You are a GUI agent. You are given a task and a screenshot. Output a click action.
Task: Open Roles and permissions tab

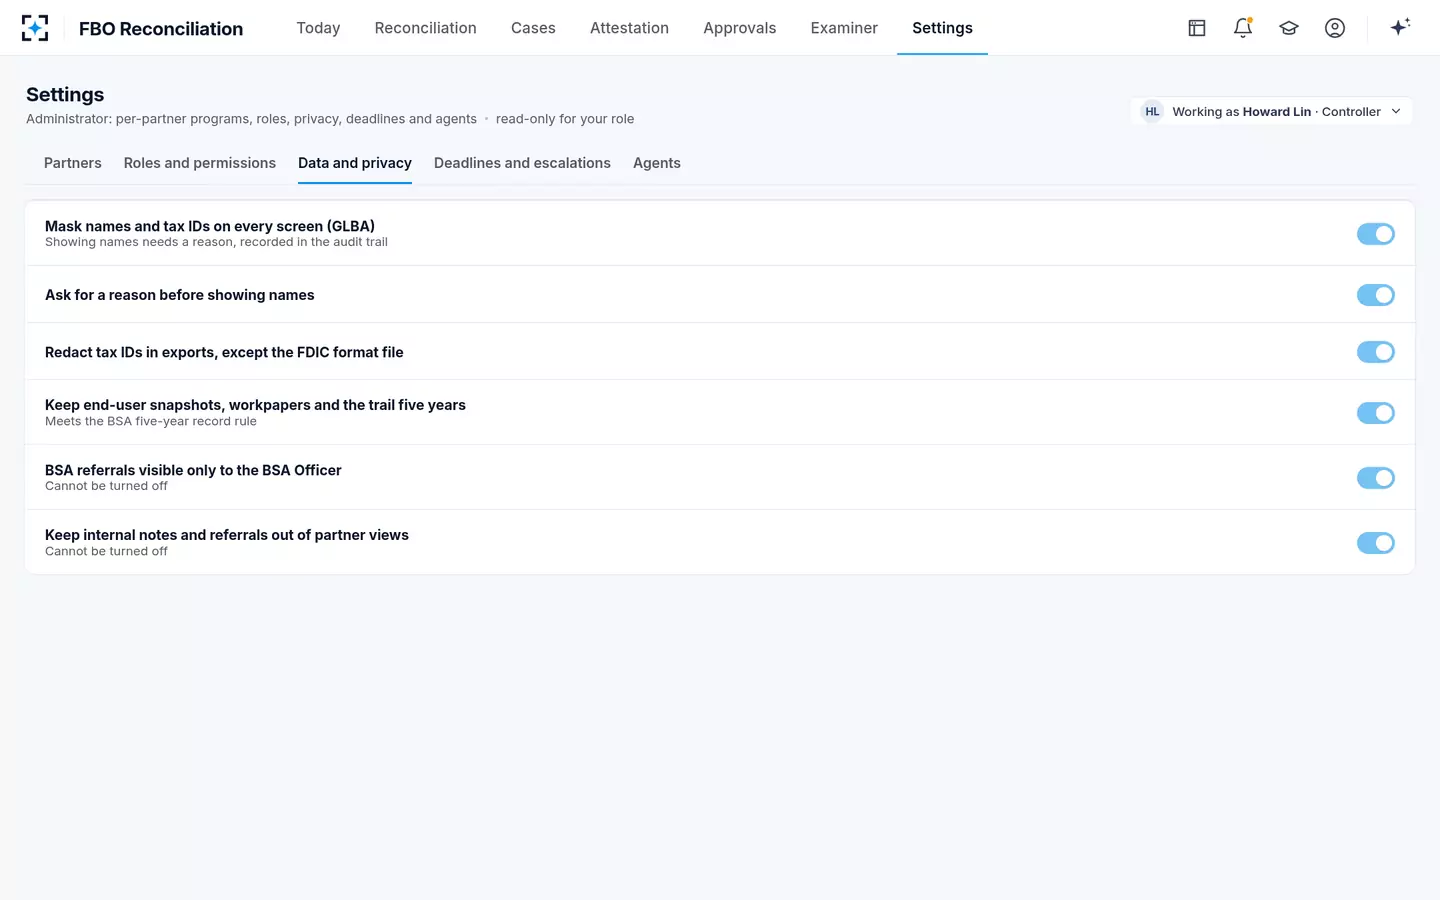point(200,163)
